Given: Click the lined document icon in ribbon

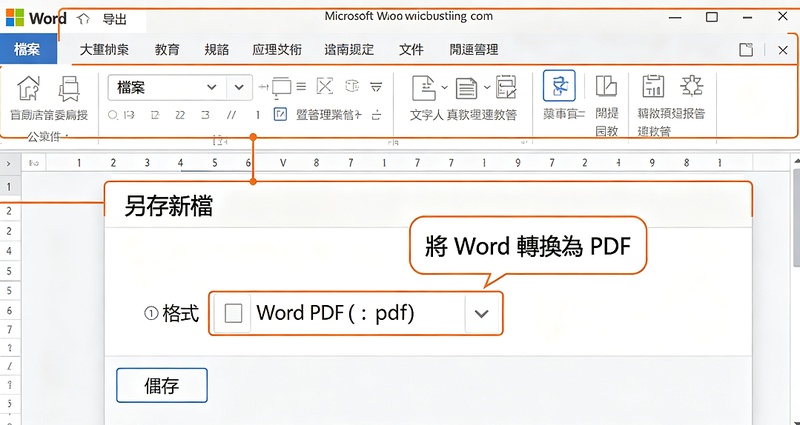Looking at the screenshot, I should coord(466,88).
